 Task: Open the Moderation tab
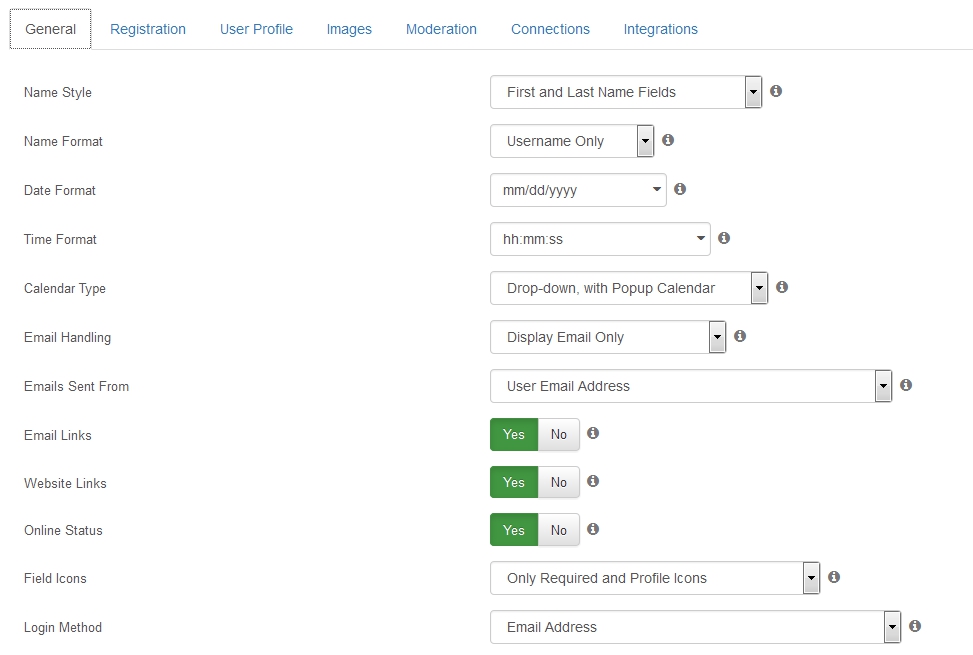(x=441, y=29)
